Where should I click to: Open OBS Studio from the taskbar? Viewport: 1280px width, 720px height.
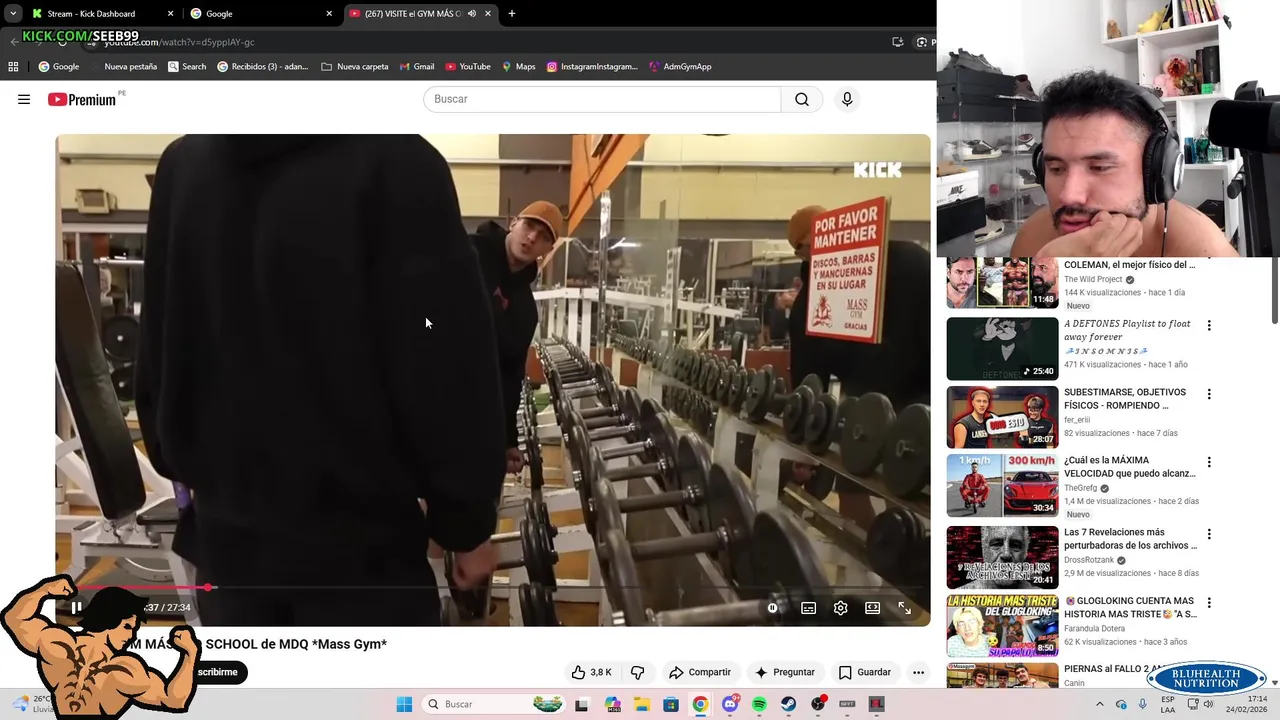tap(818, 704)
